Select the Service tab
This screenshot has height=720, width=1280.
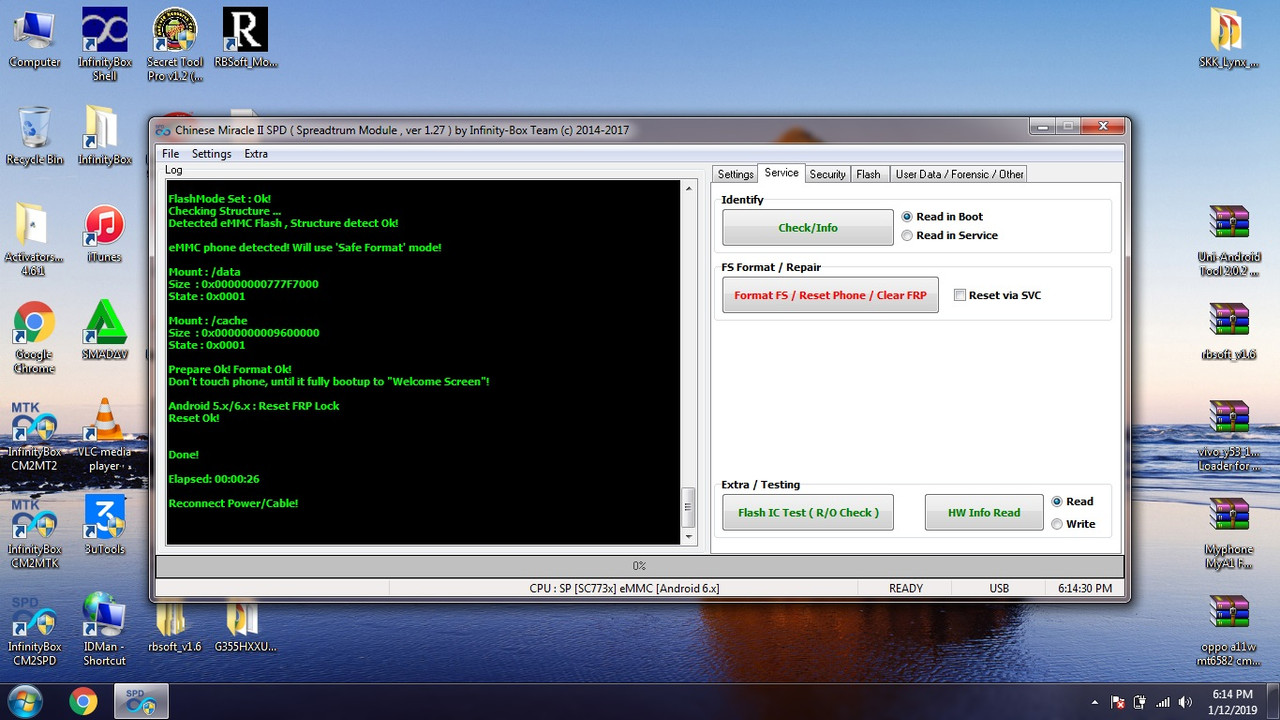(781, 173)
